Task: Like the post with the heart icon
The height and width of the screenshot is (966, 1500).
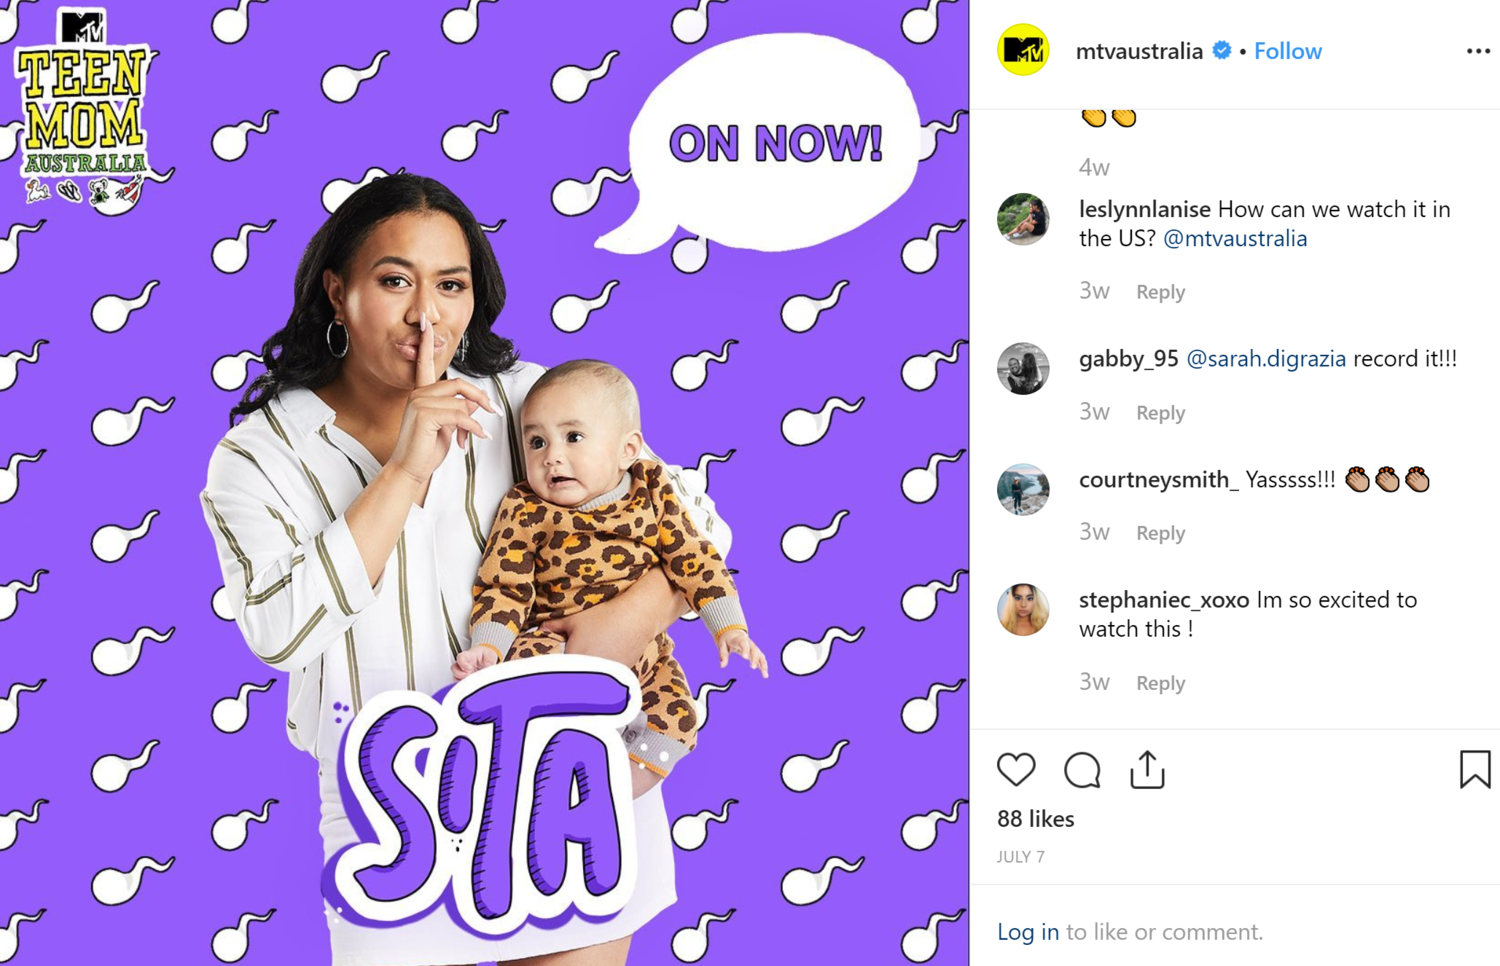Action: (x=1016, y=769)
